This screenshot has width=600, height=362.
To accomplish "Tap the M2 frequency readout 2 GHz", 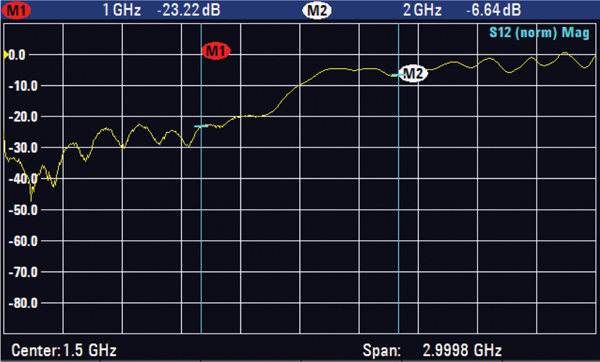I will [422, 10].
